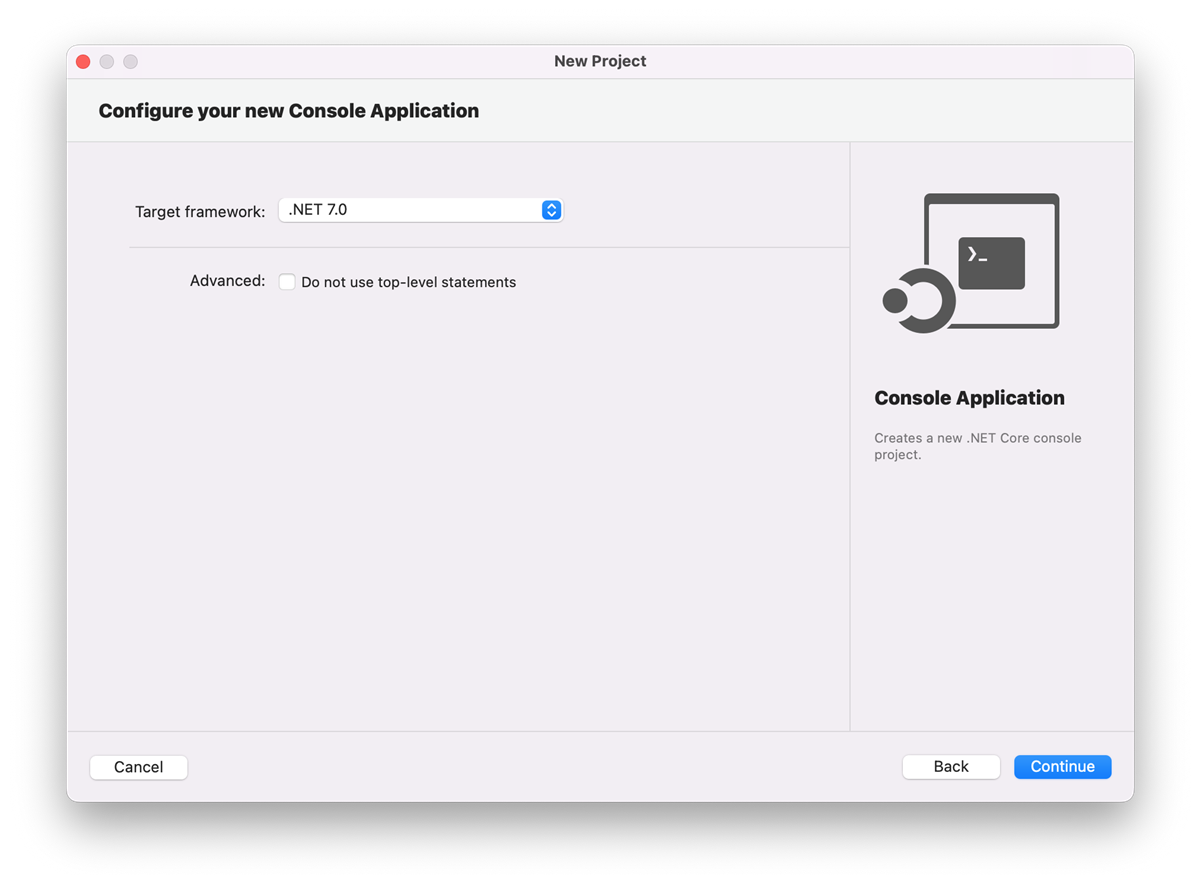
Task: Click the 'Advanced:' section label
Action: pyautogui.click(x=227, y=281)
